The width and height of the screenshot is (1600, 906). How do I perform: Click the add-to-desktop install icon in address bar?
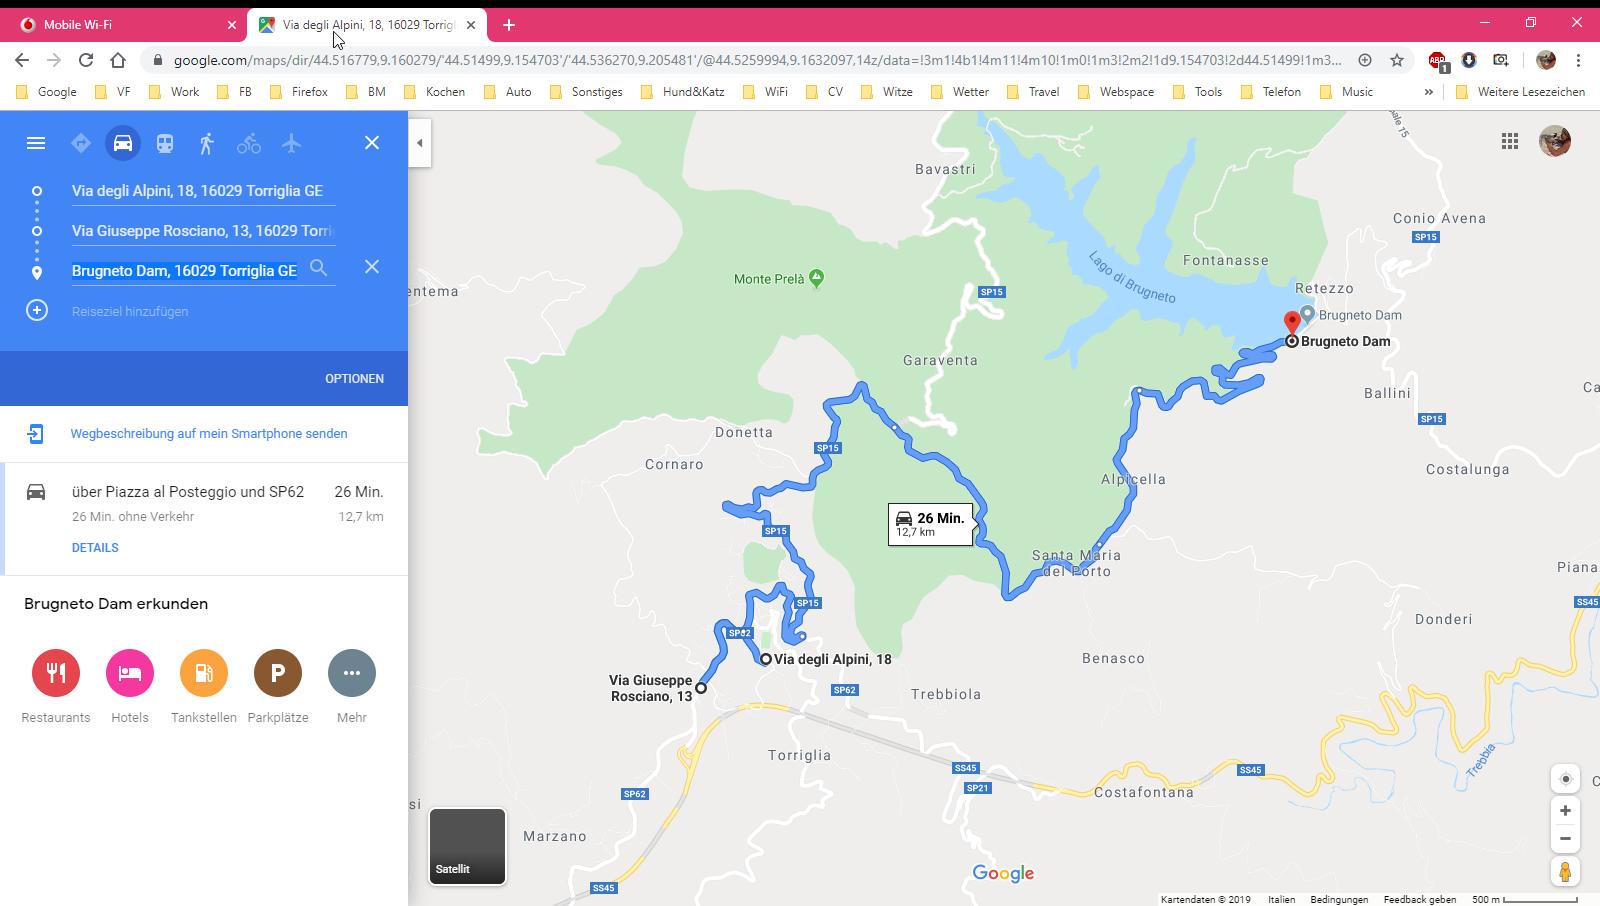point(1365,60)
